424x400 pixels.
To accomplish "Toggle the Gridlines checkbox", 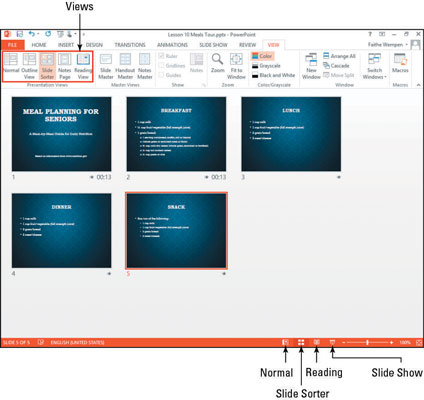I will coord(161,65).
